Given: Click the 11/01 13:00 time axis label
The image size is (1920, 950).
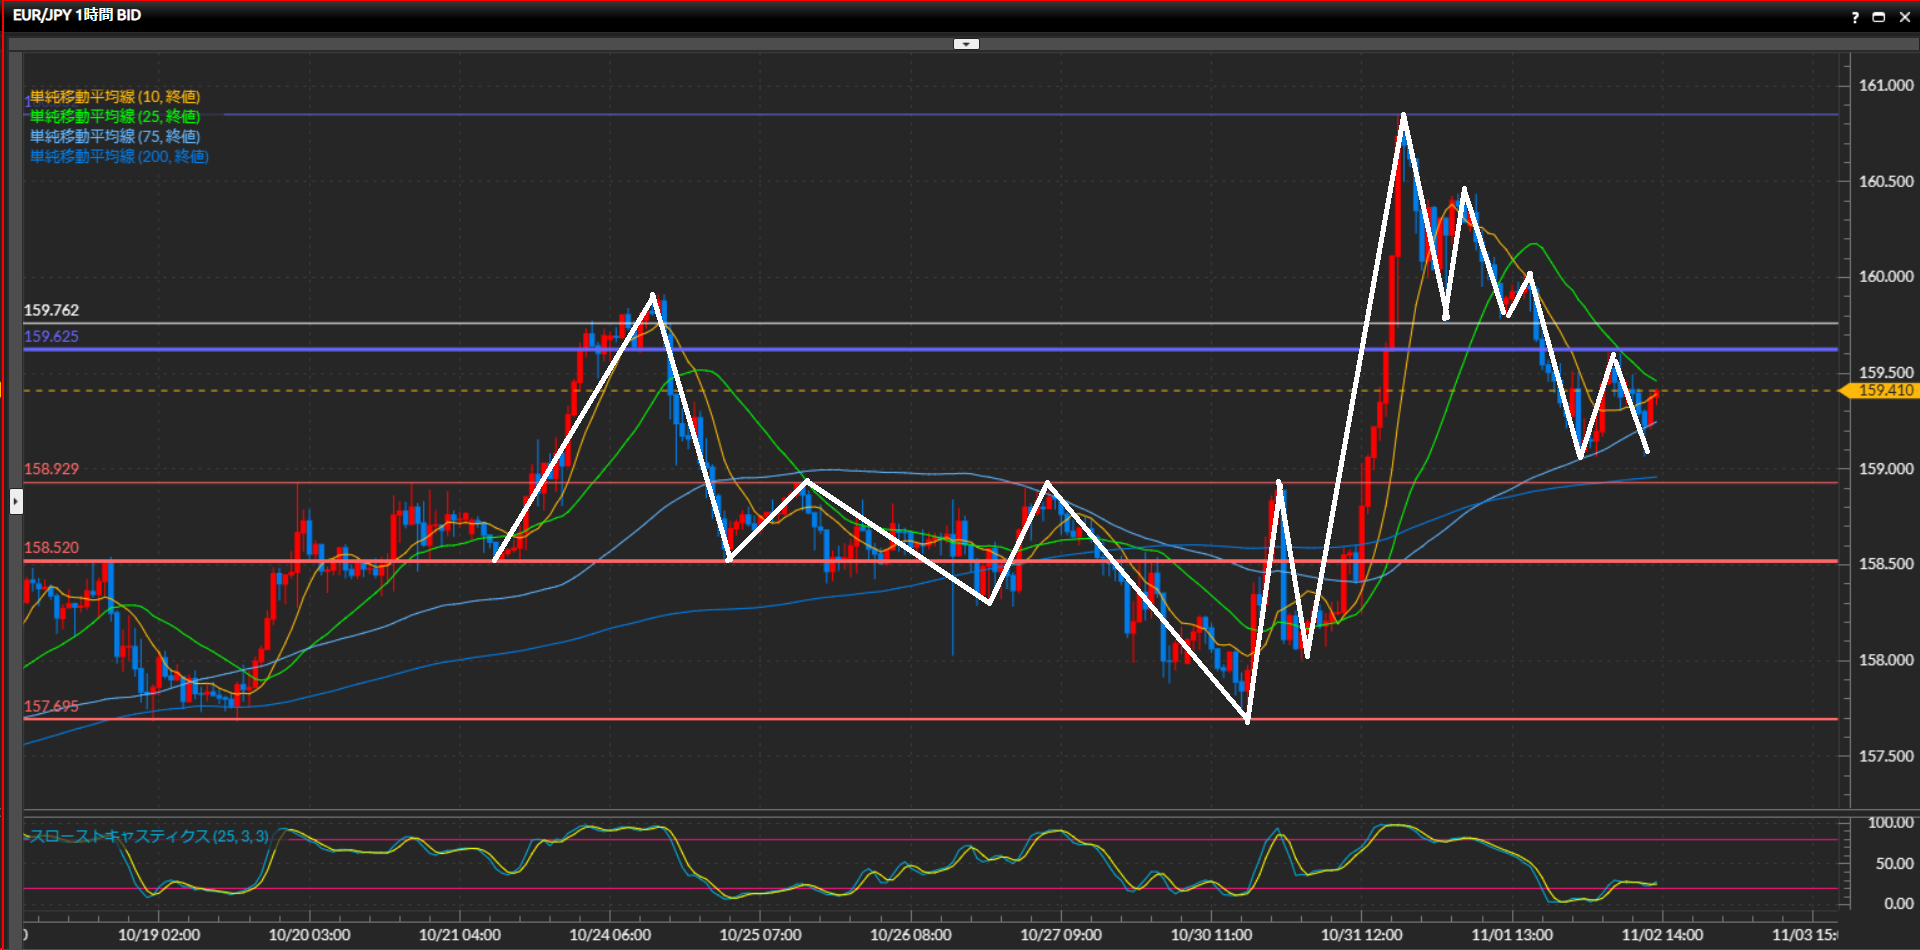Looking at the screenshot, I should [x=1512, y=935].
